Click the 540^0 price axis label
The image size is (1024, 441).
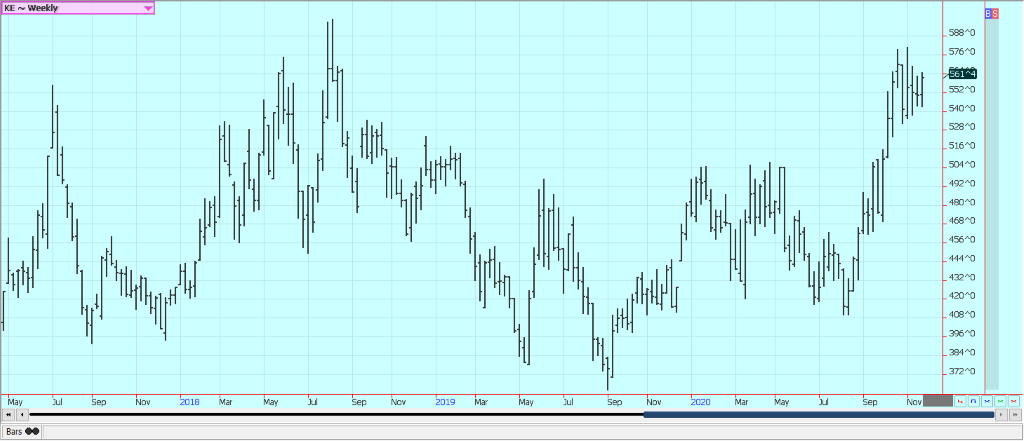(x=962, y=108)
